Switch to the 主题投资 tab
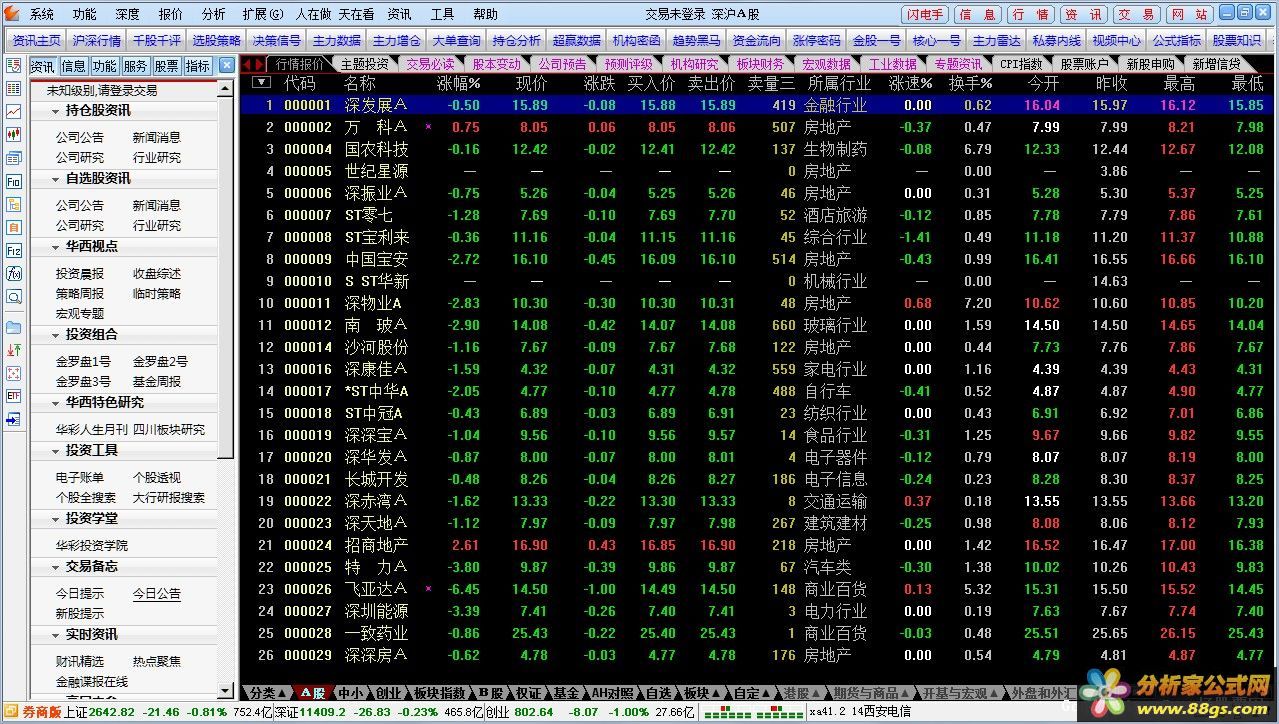The height and width of the screenshot is (724, 1279). click(364, 64)
